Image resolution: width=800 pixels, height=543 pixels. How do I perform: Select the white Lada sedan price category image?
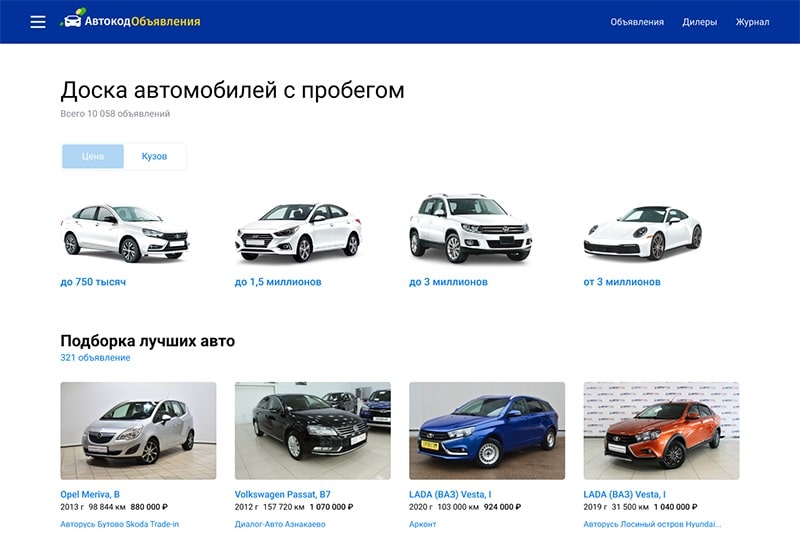click(x=124, y=231)
